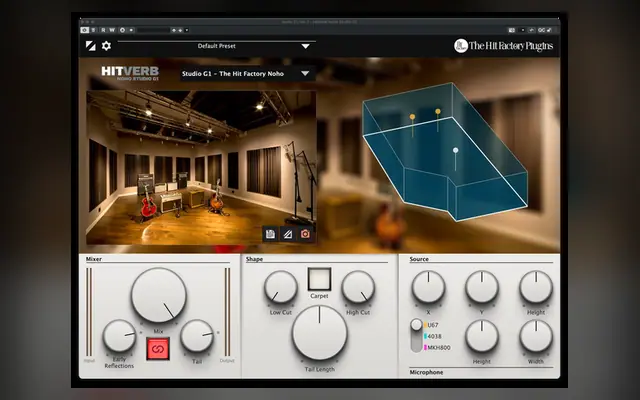This screenshot has height=400, width=640.
Task: Select the U67 microphone option
Action: tap(431, 325)
